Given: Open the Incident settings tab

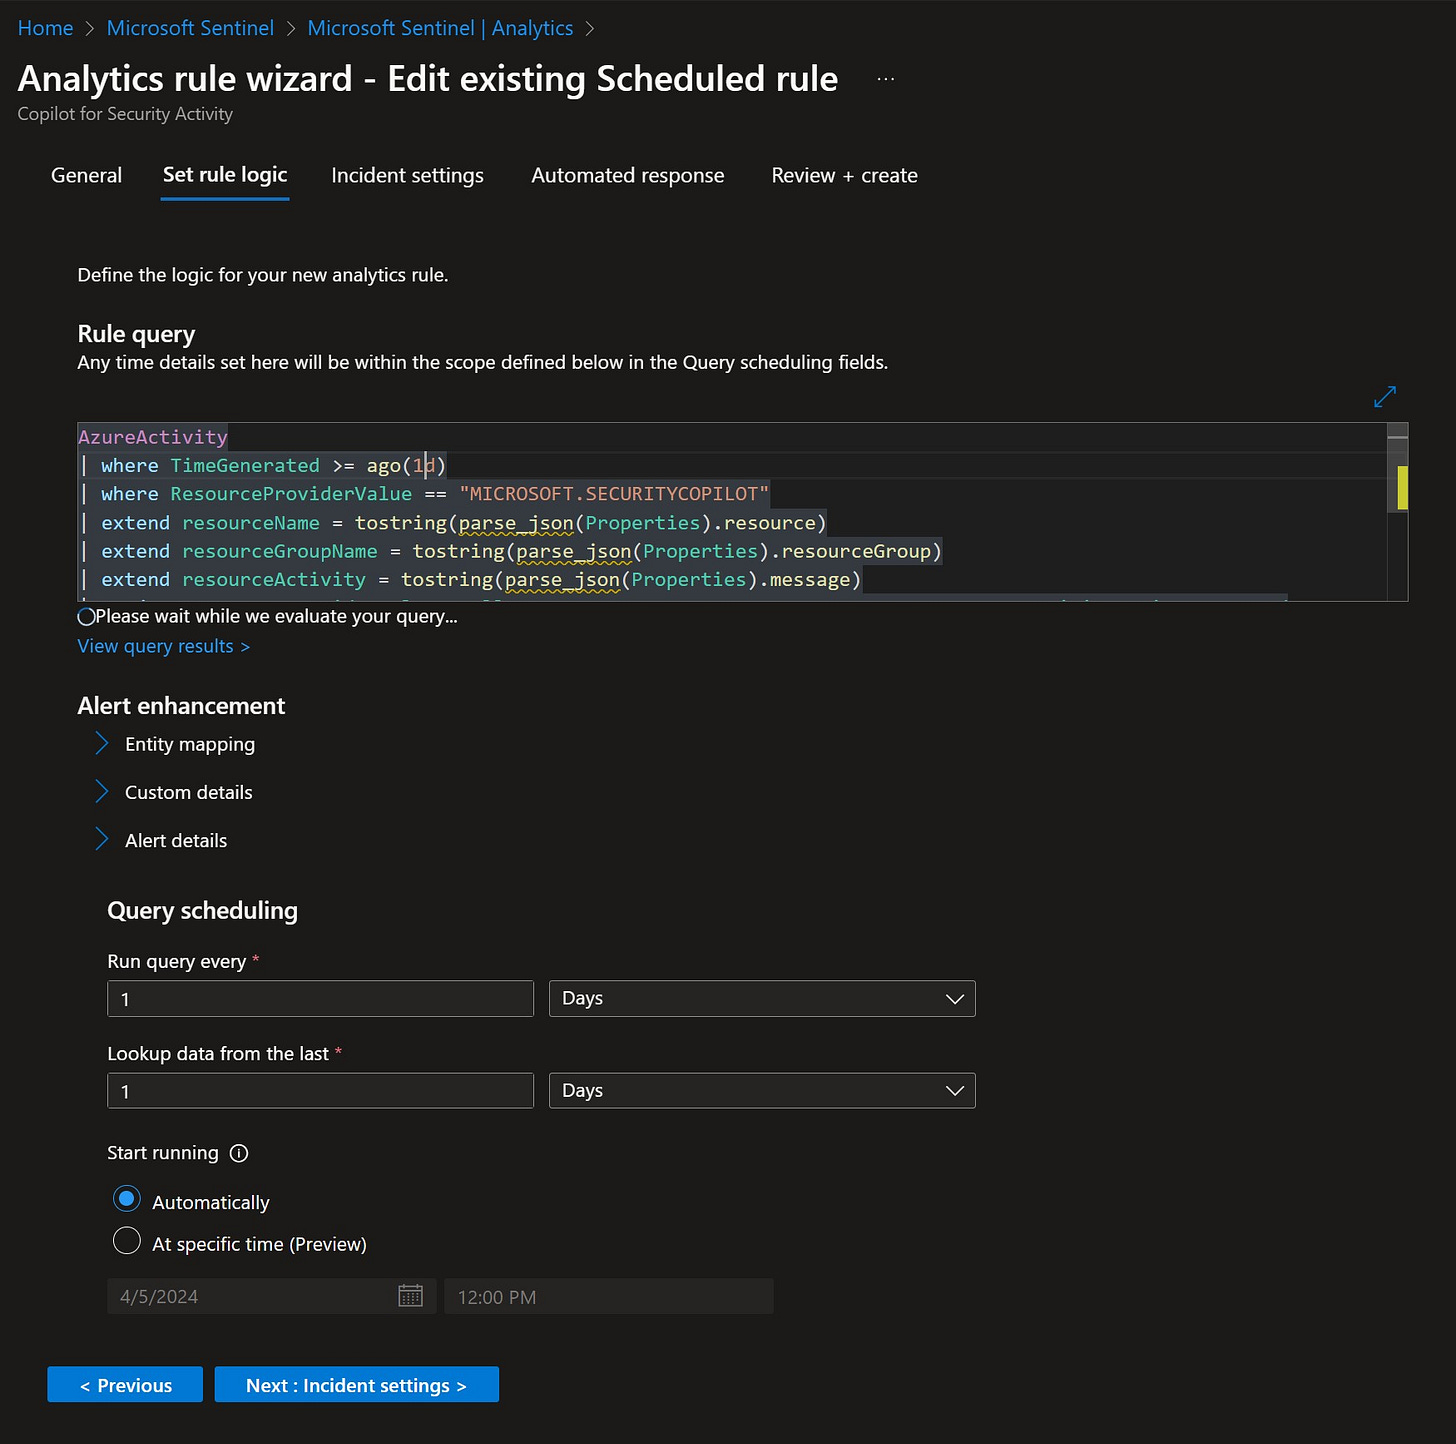Looking at the screenshot, I should (407, 175).
